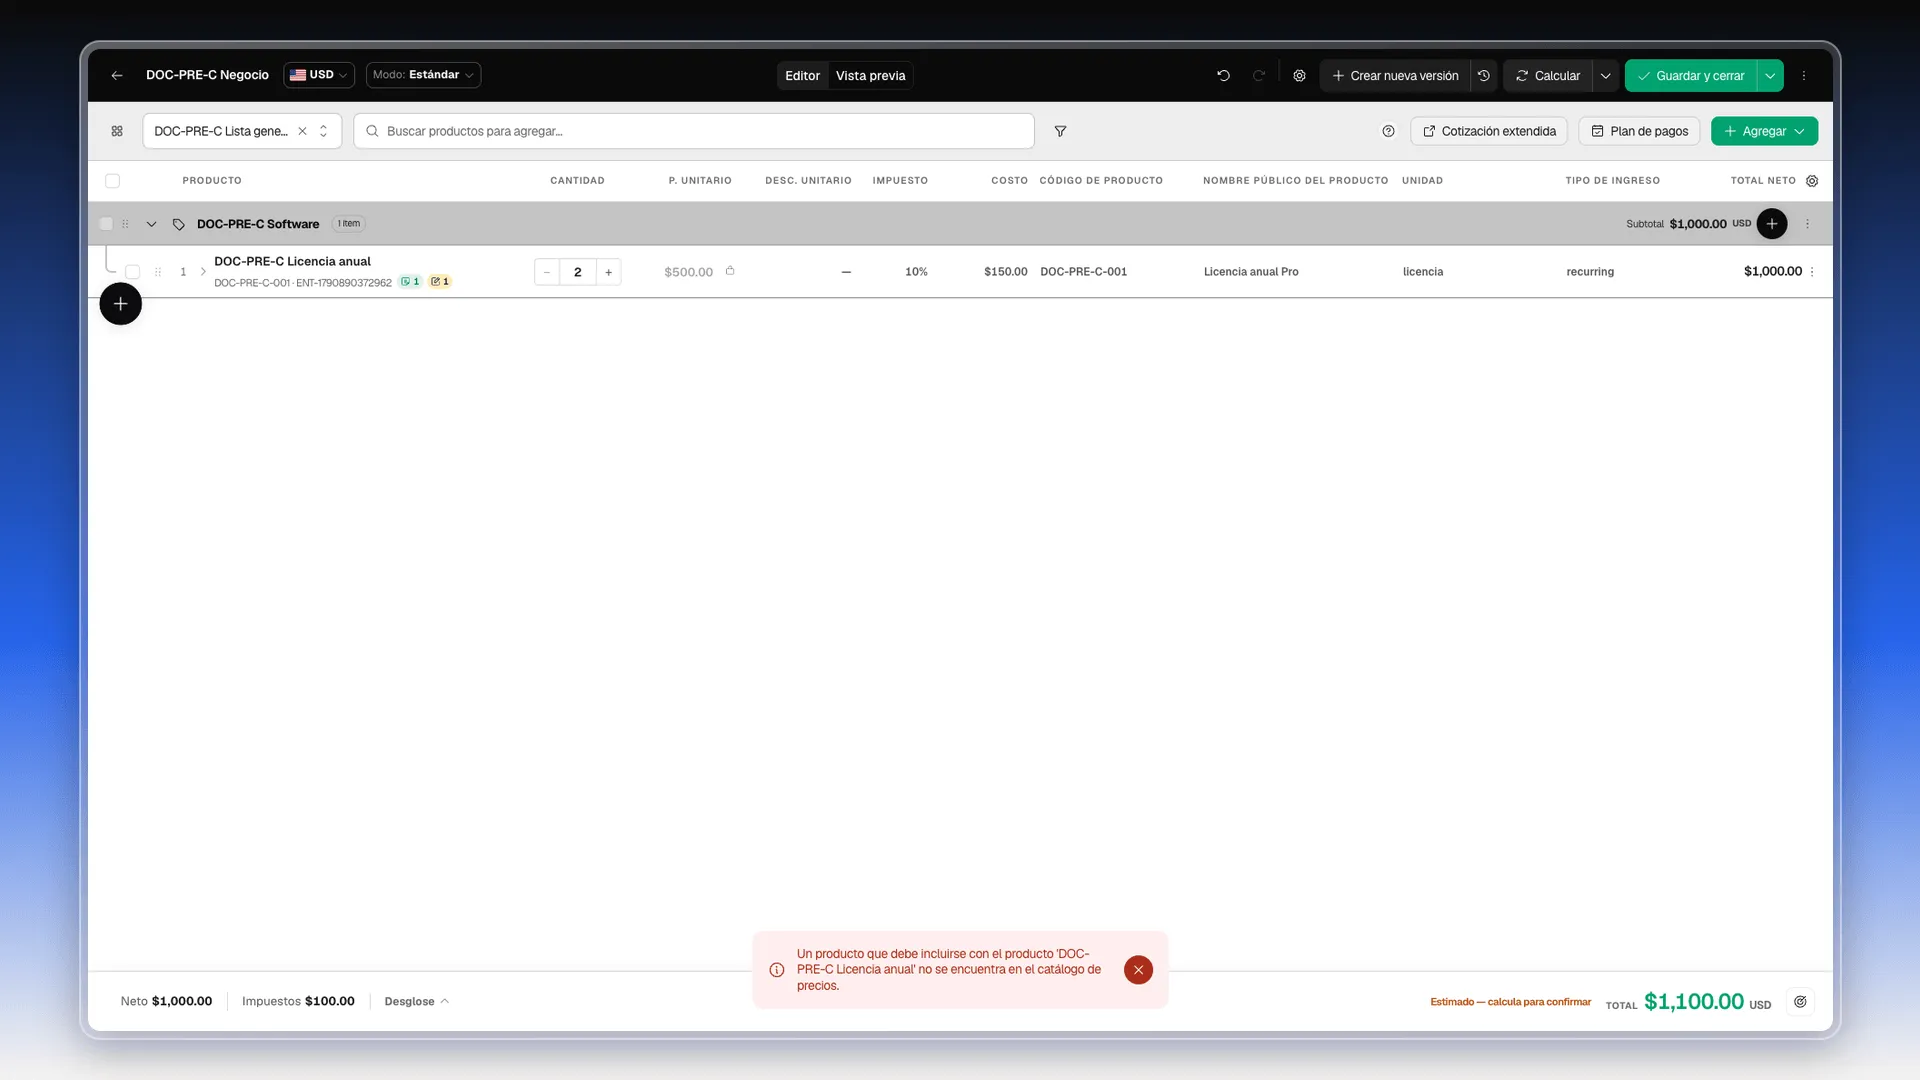
Task: Go back using the left arrow icon
Action: 117,75
